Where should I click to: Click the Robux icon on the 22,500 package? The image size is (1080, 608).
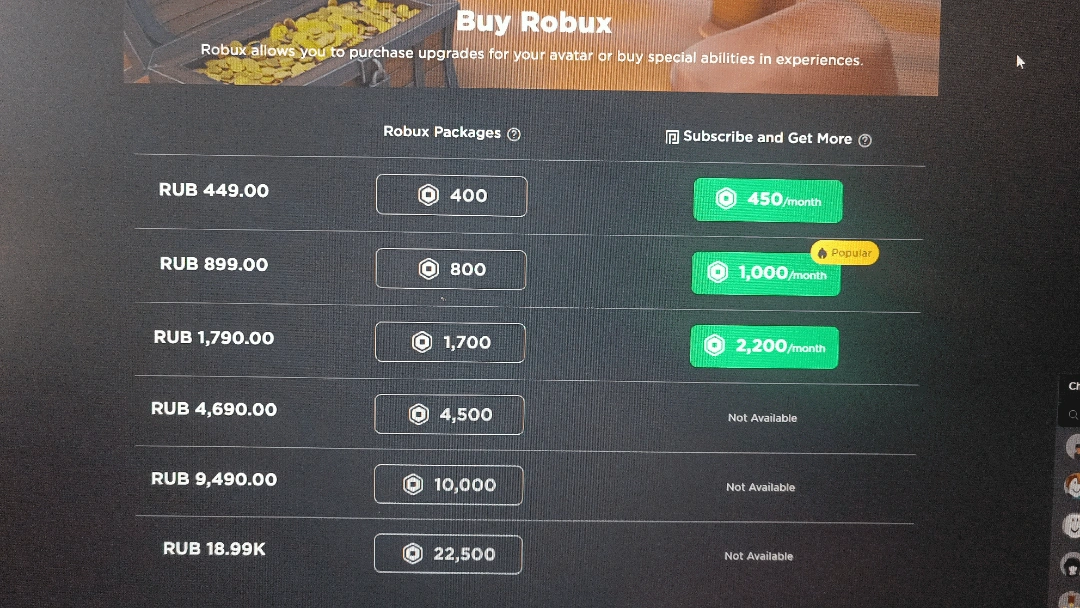[413, 554]
